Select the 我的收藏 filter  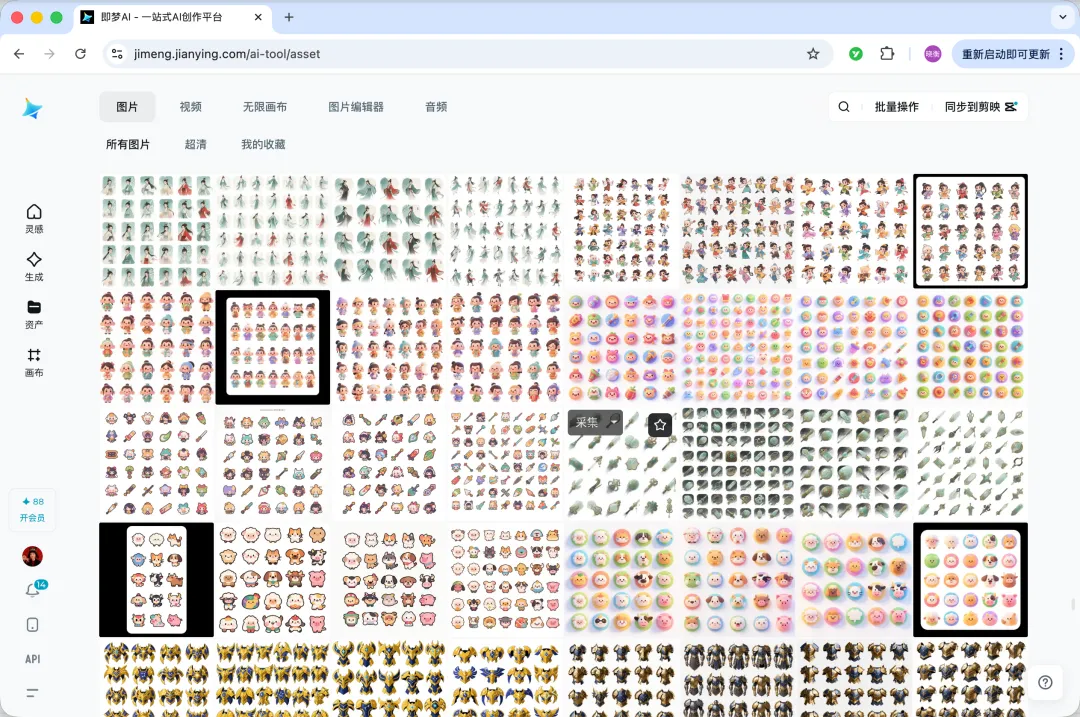click(x=262, y=144)
